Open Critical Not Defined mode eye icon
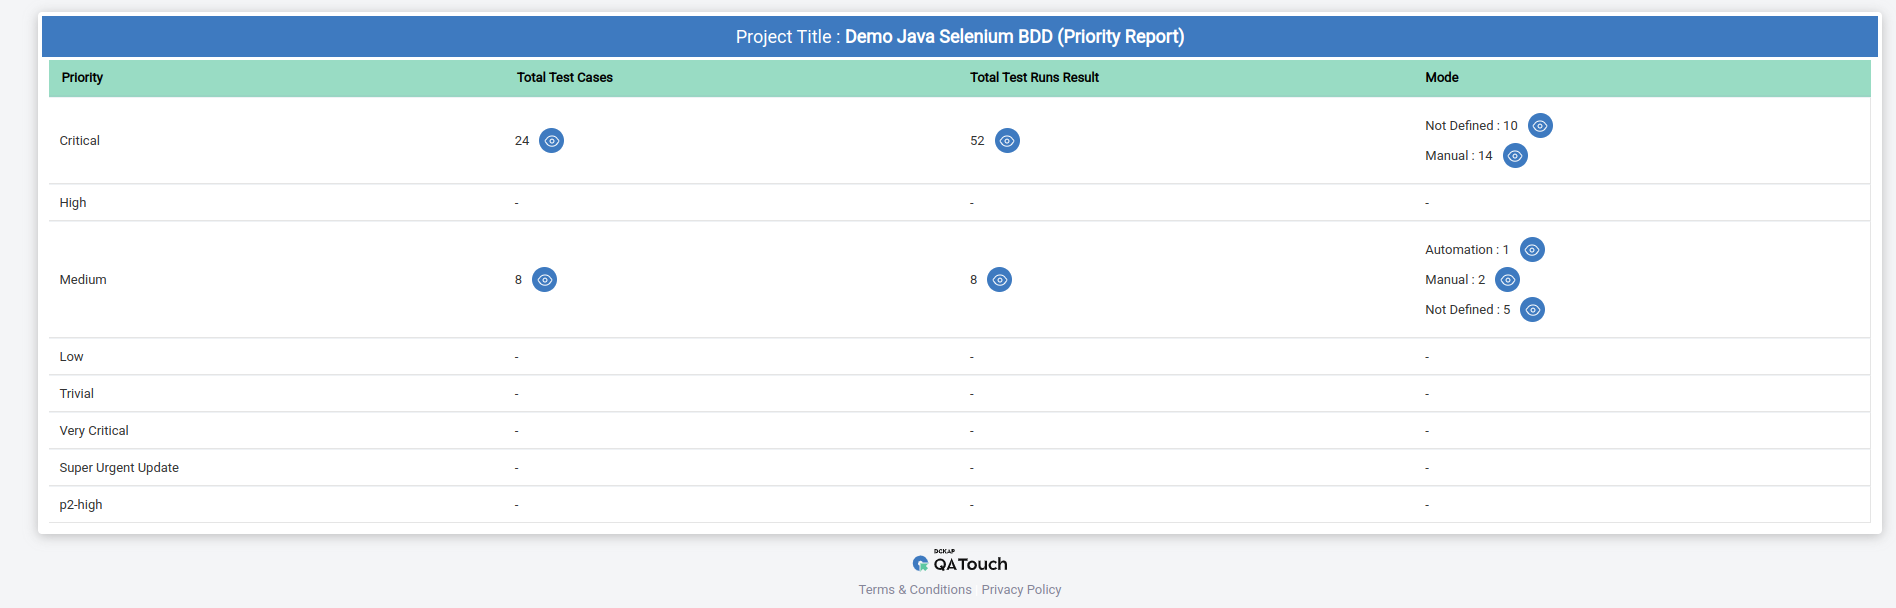The image size is (1896, 608). coord(1540,126)
